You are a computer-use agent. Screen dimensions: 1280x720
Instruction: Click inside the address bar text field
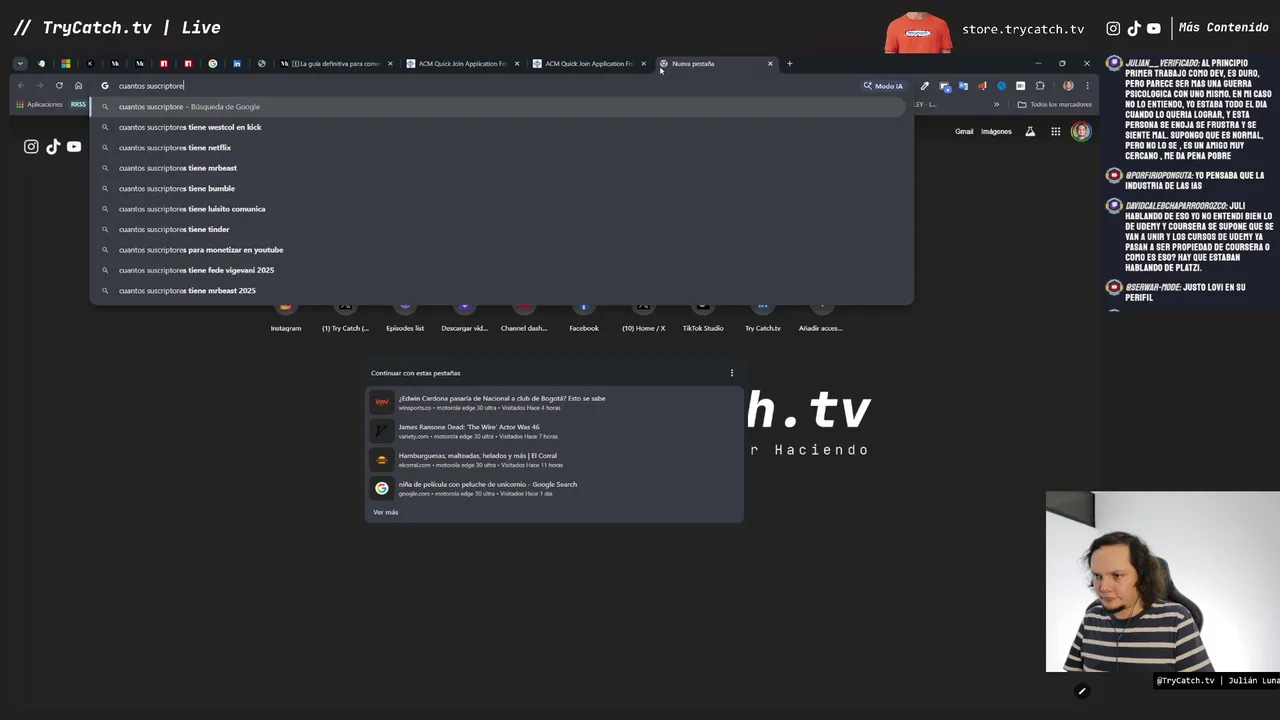coord(480,86)
